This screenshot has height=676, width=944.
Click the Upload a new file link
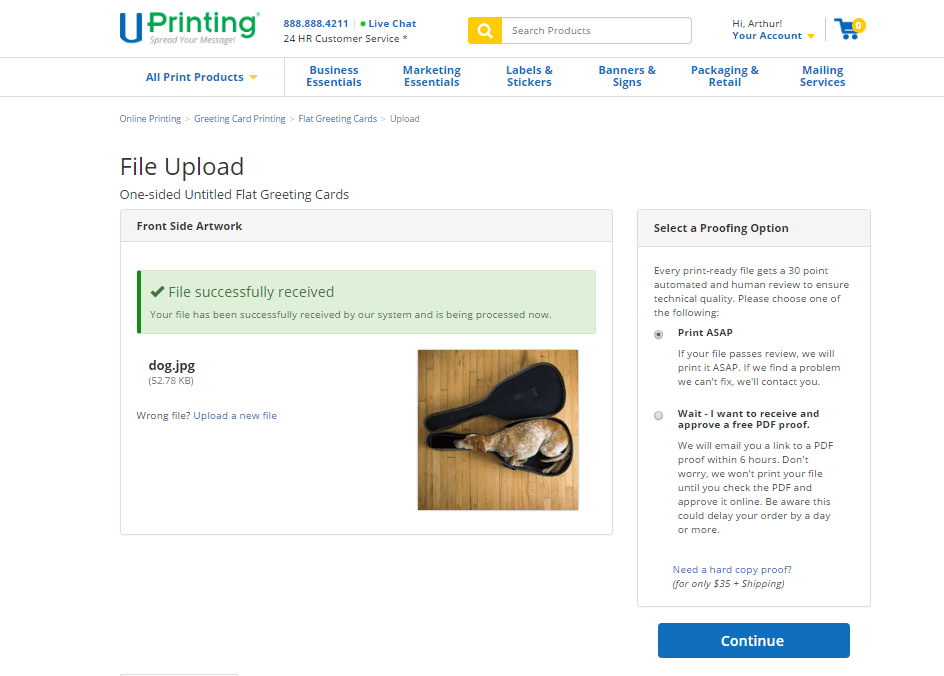point(235,415)
